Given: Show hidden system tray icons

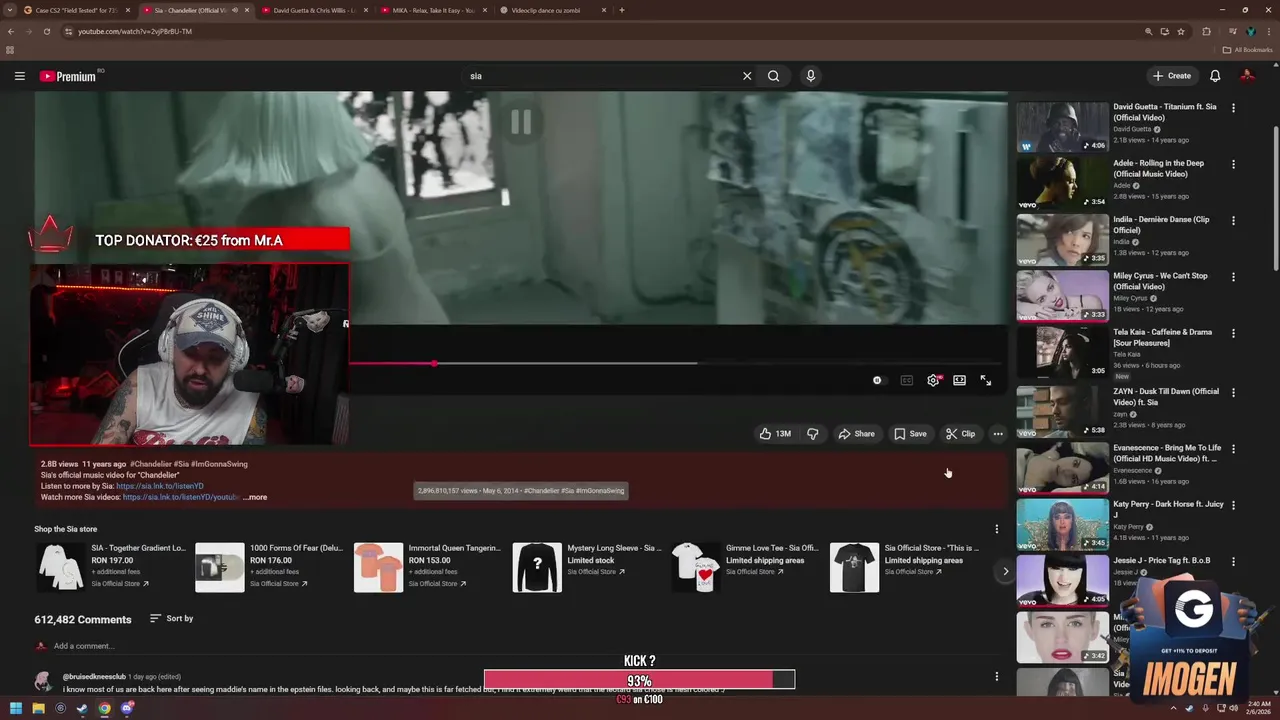Looking at the screenshot, I should click(x=1174, y=708).
